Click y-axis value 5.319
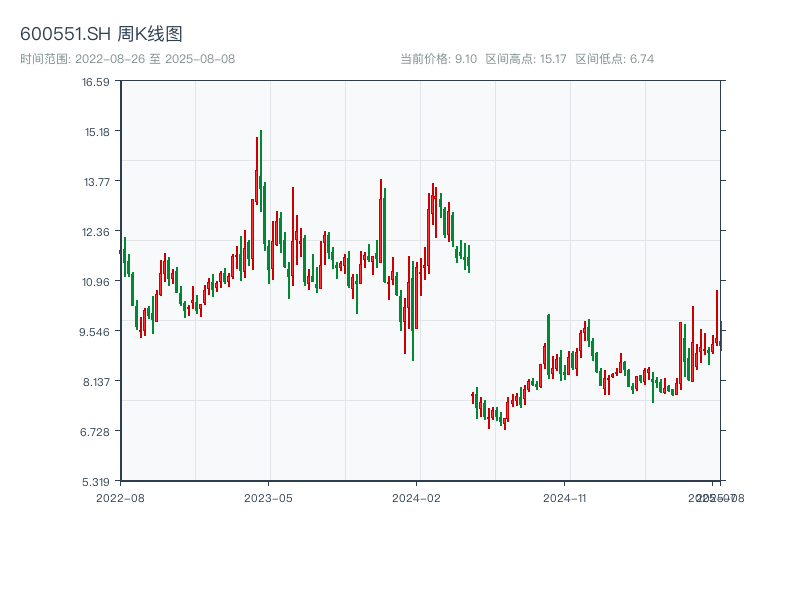The image size is (800, 600). (x=96, y=482)
